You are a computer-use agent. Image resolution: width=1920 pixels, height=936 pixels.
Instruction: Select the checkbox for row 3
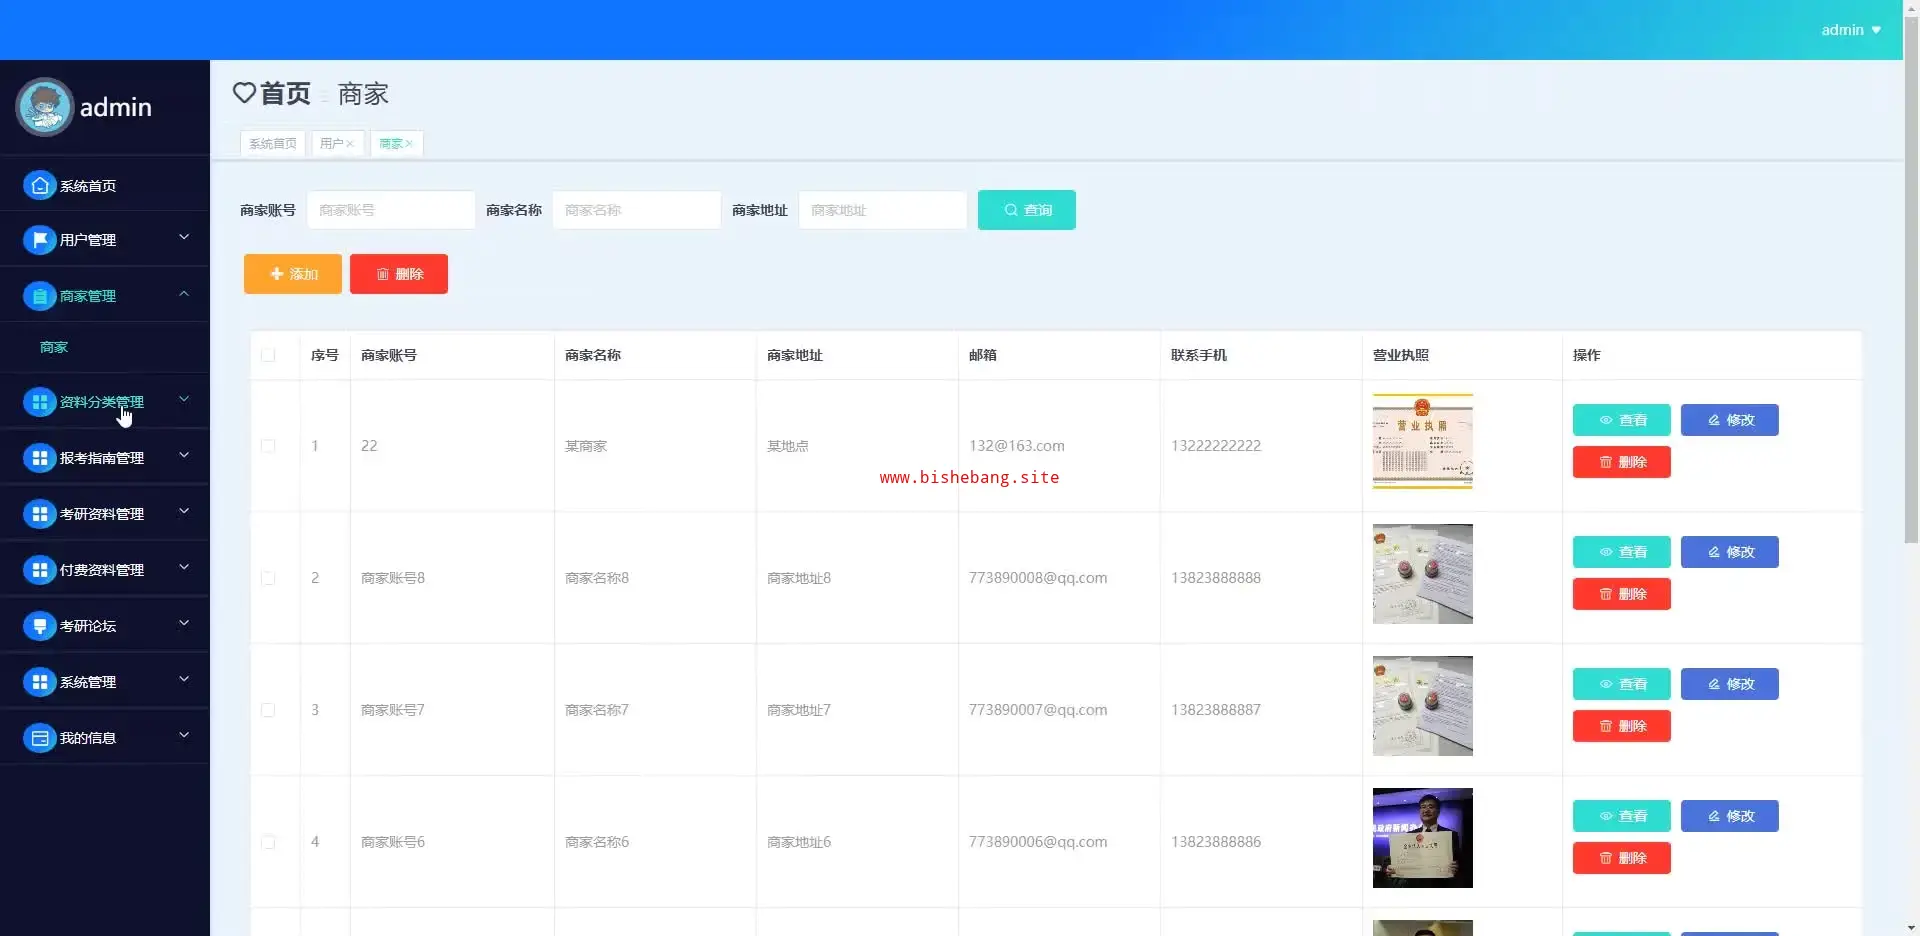(x=268, y=710)
